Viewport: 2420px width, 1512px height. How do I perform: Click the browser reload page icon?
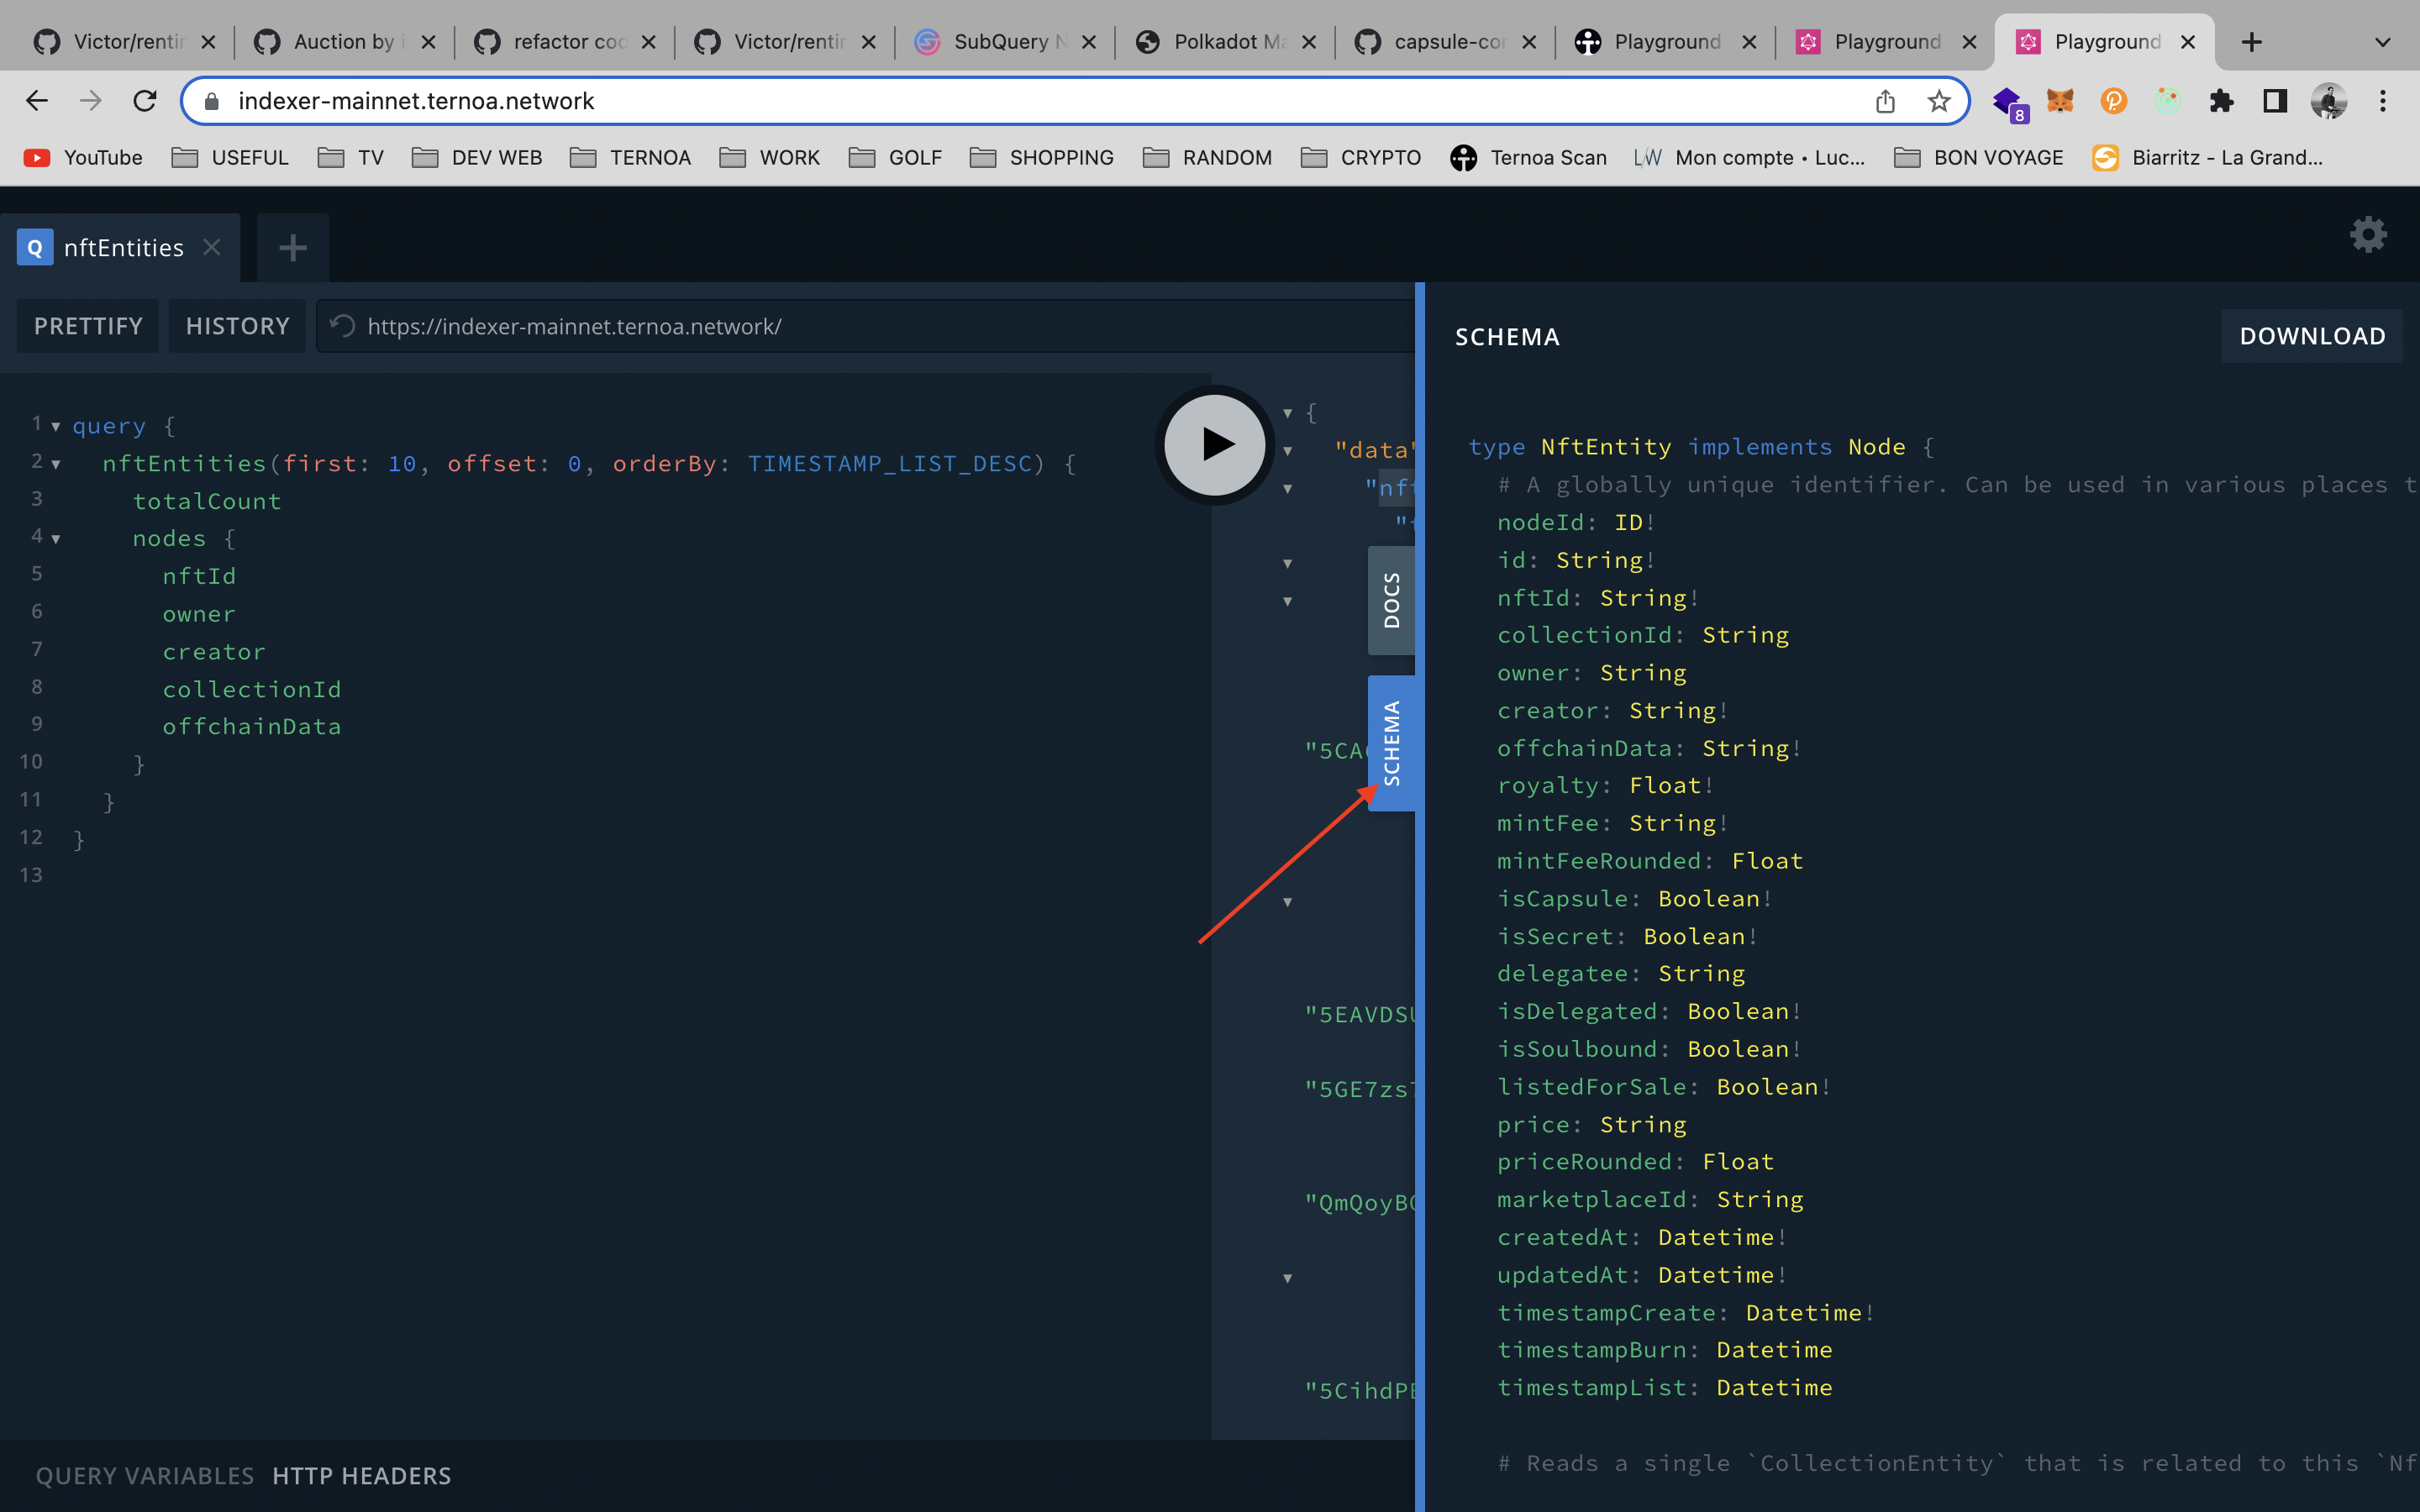146,101
